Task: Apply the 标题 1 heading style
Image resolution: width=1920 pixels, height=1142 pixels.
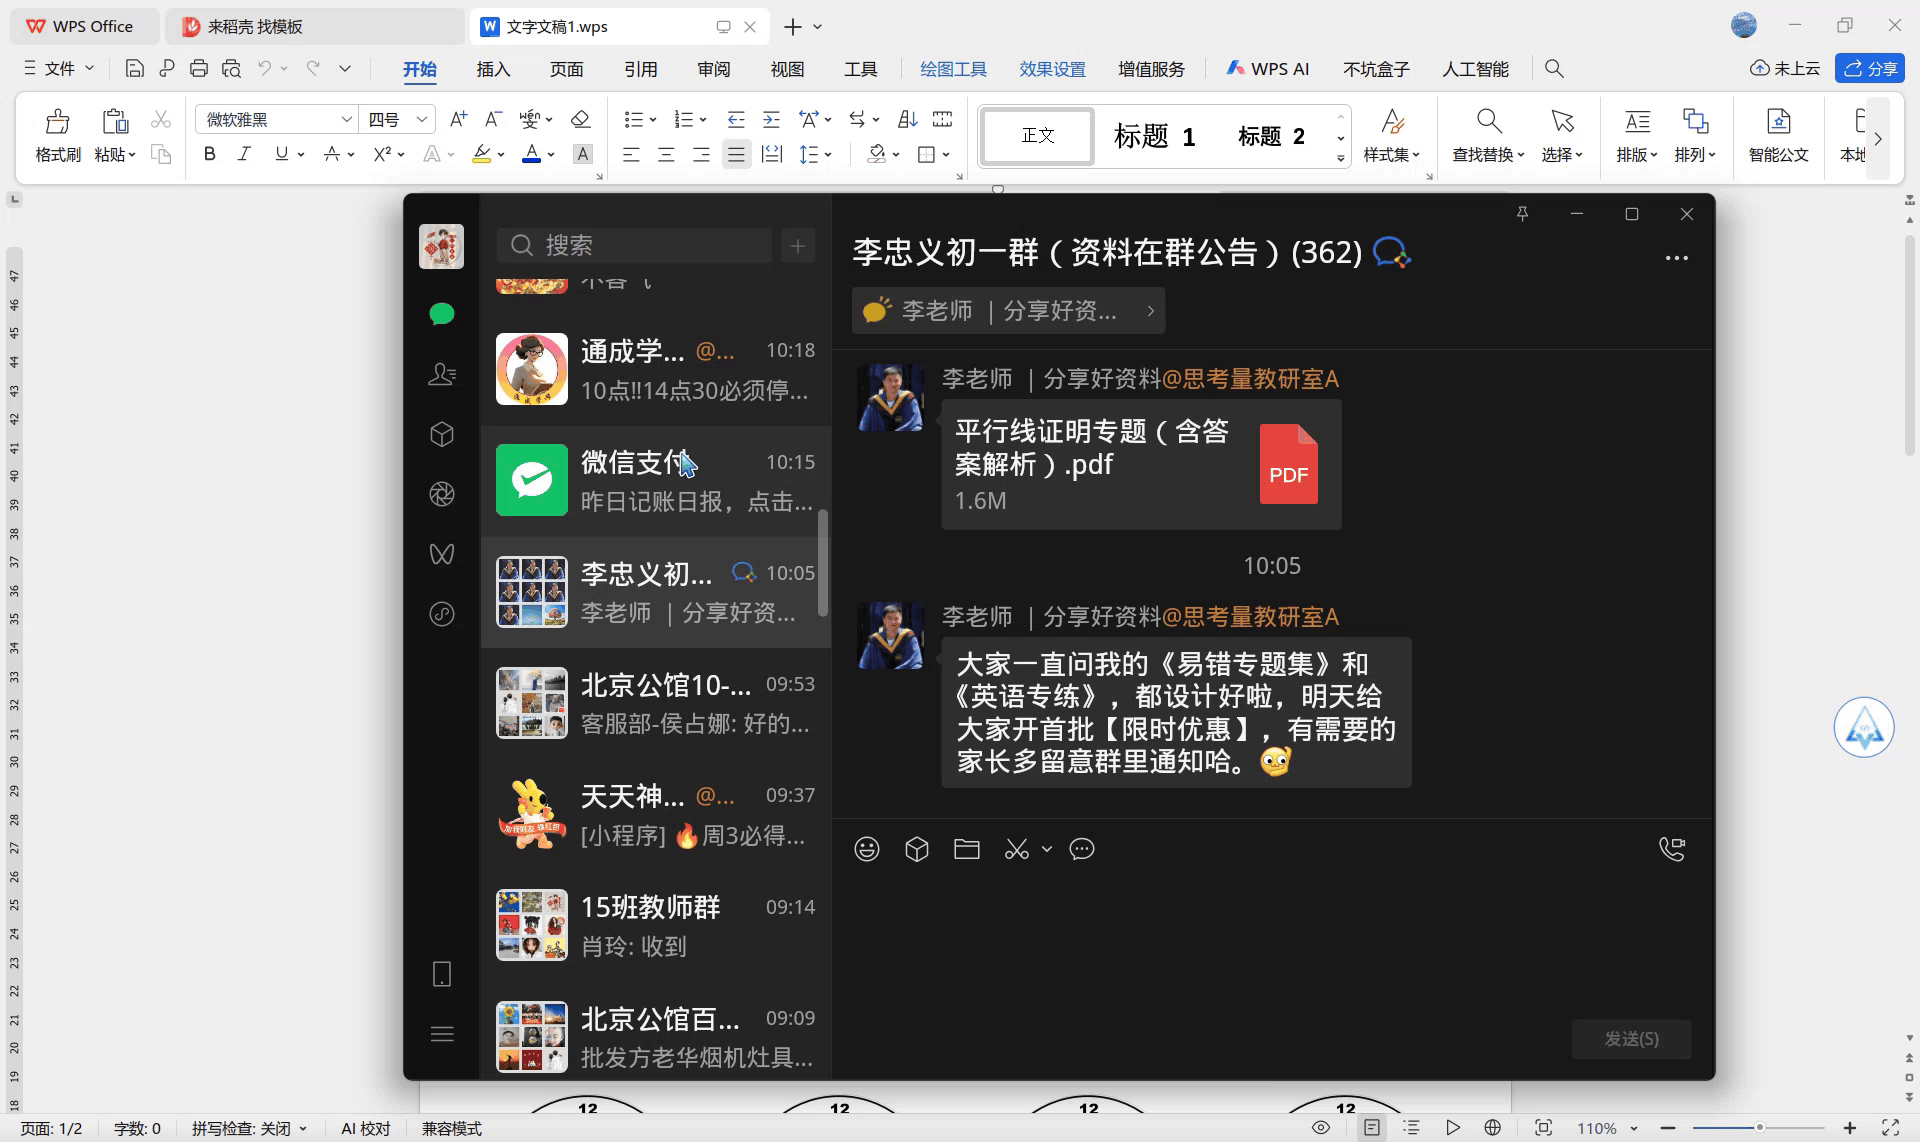Action: point(1154,136)
